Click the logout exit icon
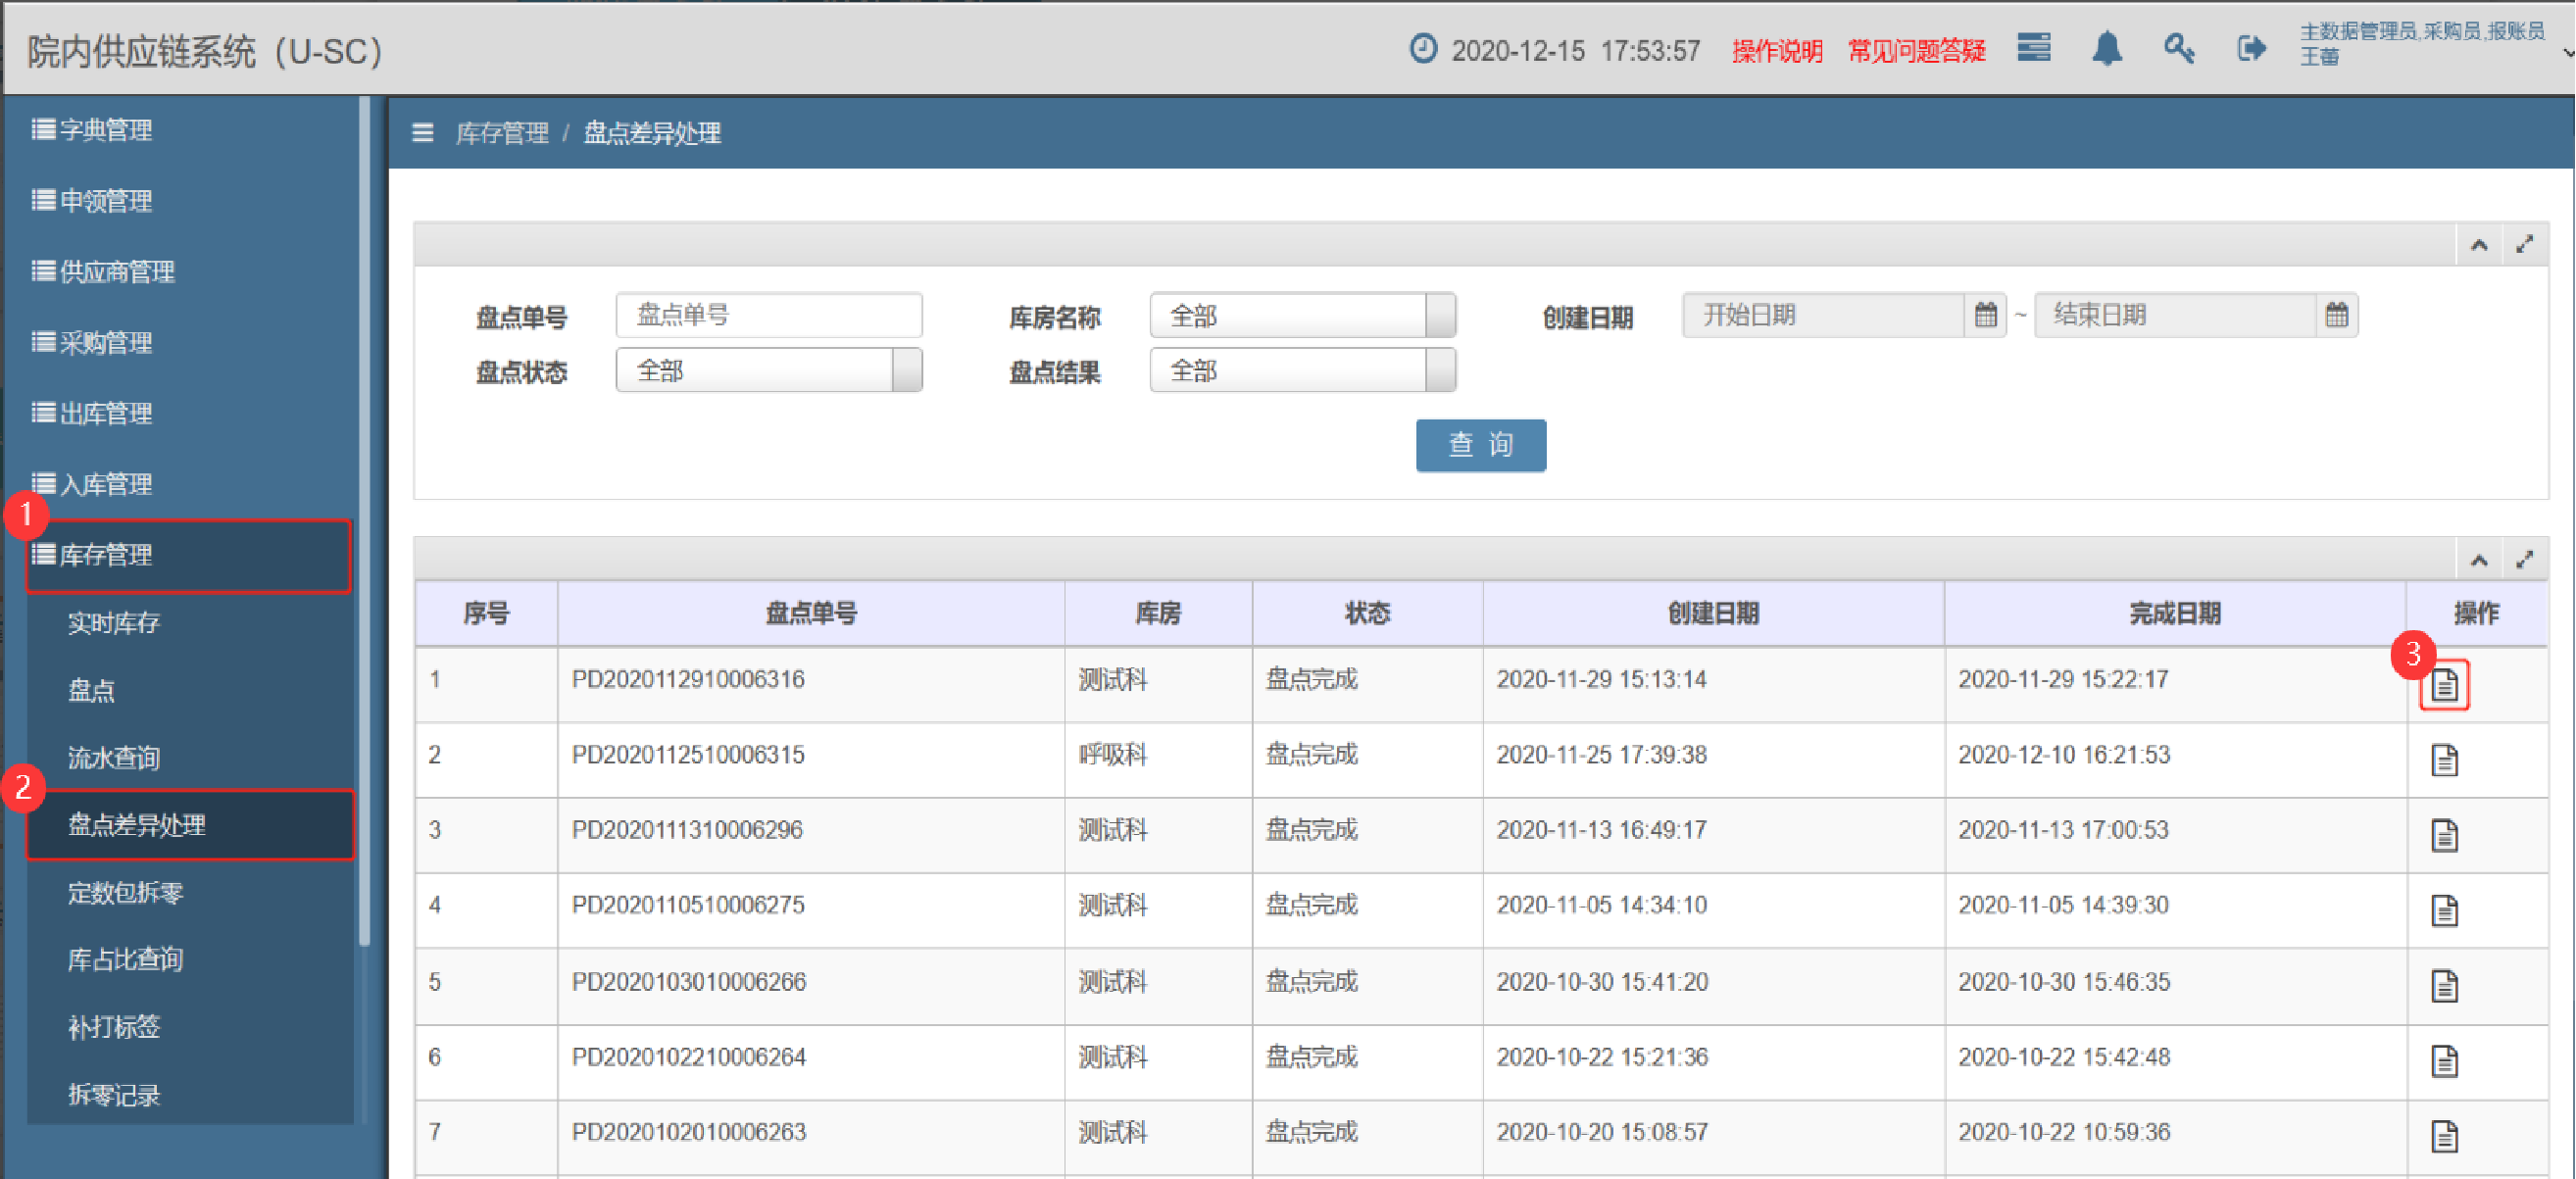Screen dimensions: 2576x1179 point(2251,48)
